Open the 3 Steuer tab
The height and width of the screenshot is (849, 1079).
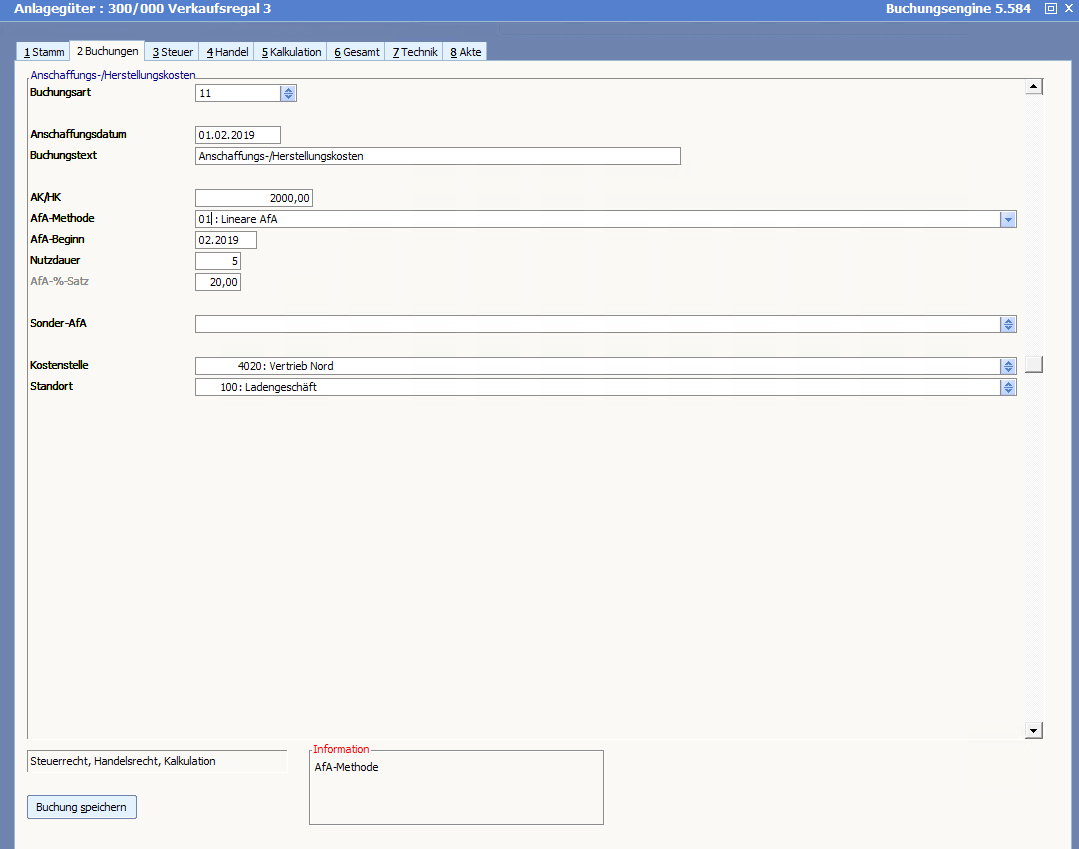click(x=172, y=52)
